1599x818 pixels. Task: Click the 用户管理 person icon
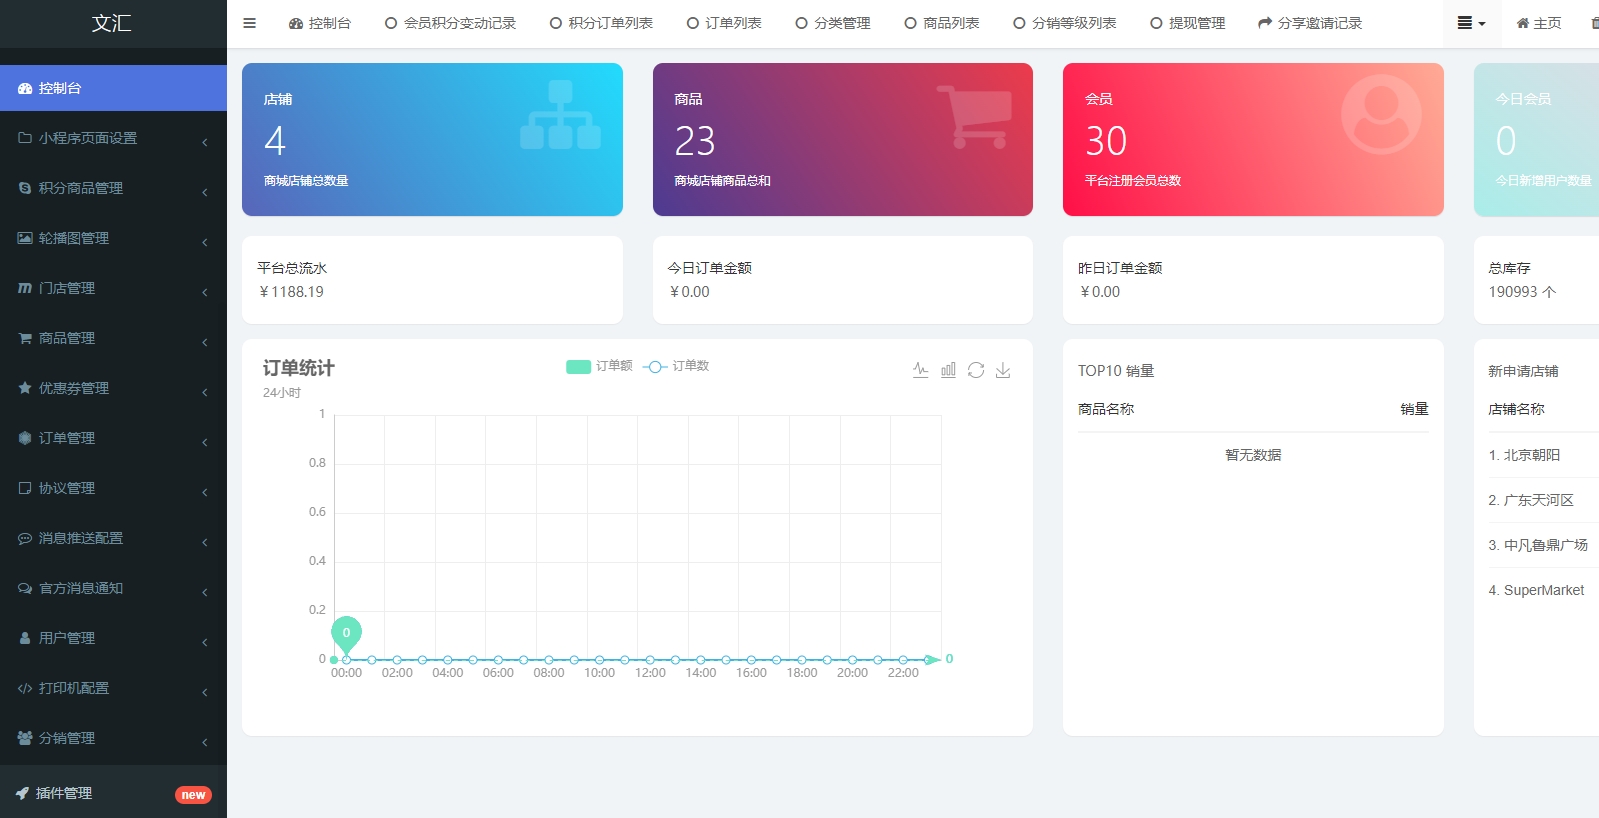pyautogui.click(x=25, y=638)
